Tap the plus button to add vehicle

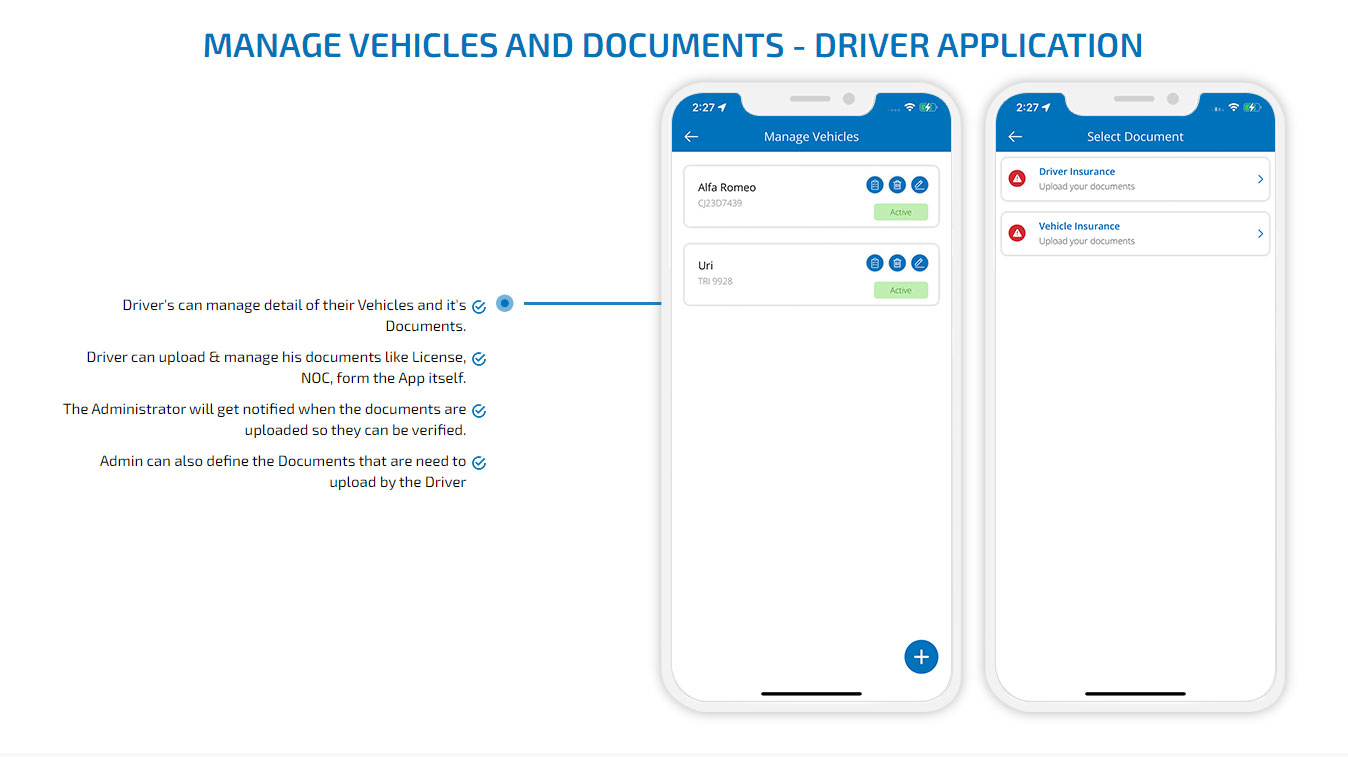921,657
